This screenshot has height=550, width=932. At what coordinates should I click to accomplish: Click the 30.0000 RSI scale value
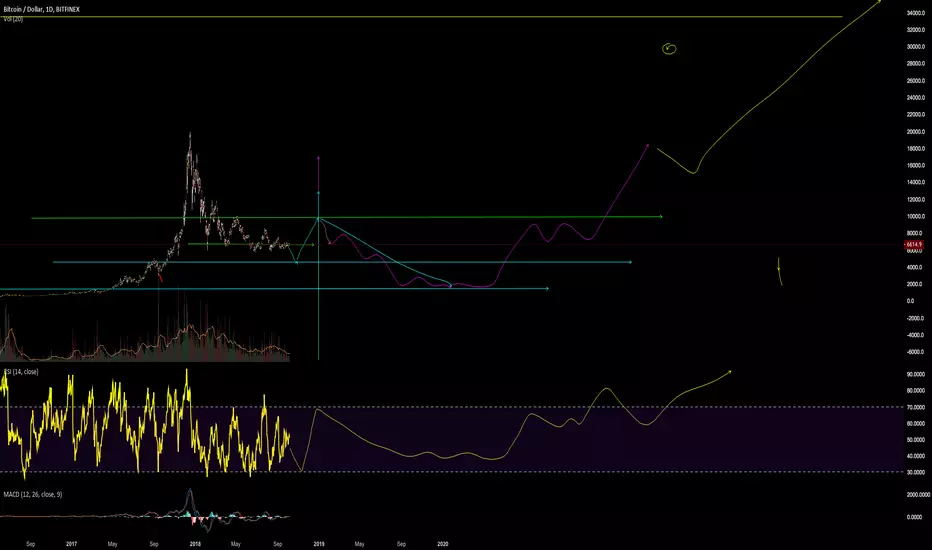916,473
